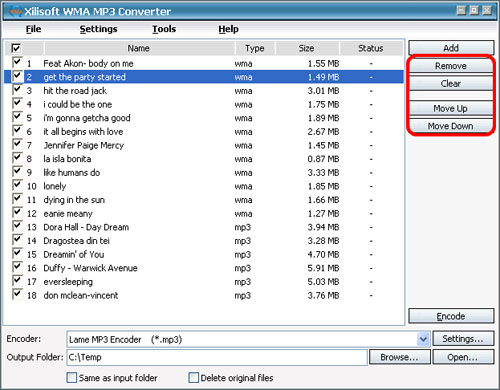The image size is (500, 390).
Task: Uncheck the la isla bonita checkbox
Action: [17, 158]
